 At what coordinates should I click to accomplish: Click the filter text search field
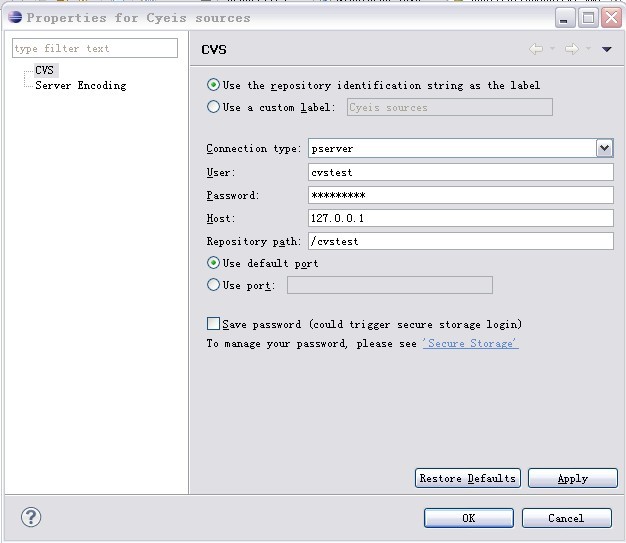point(94,48)
